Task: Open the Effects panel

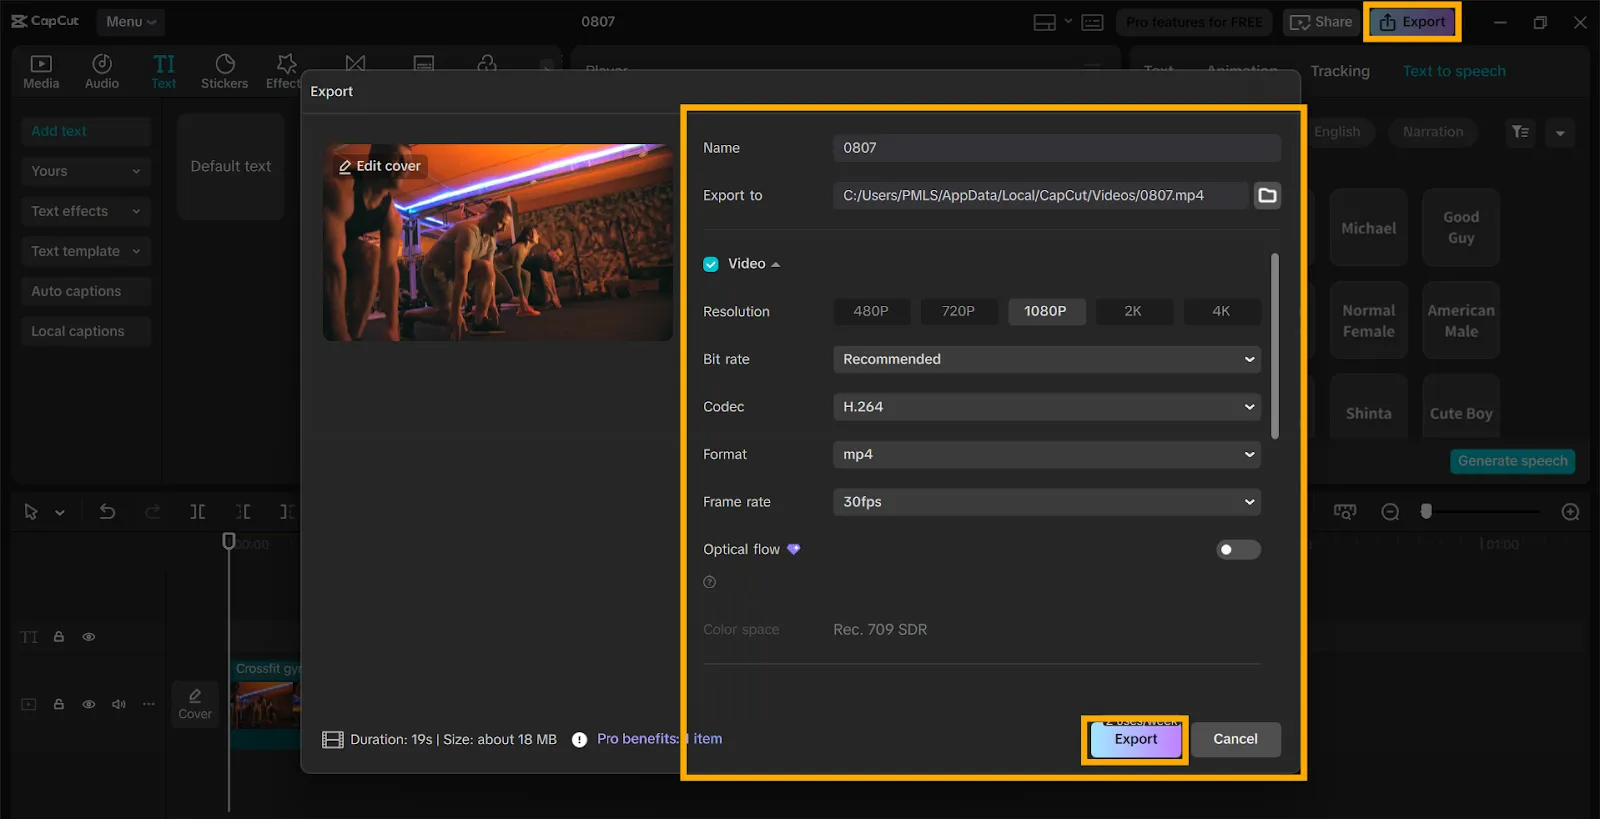Action: [x=285, y=72]
